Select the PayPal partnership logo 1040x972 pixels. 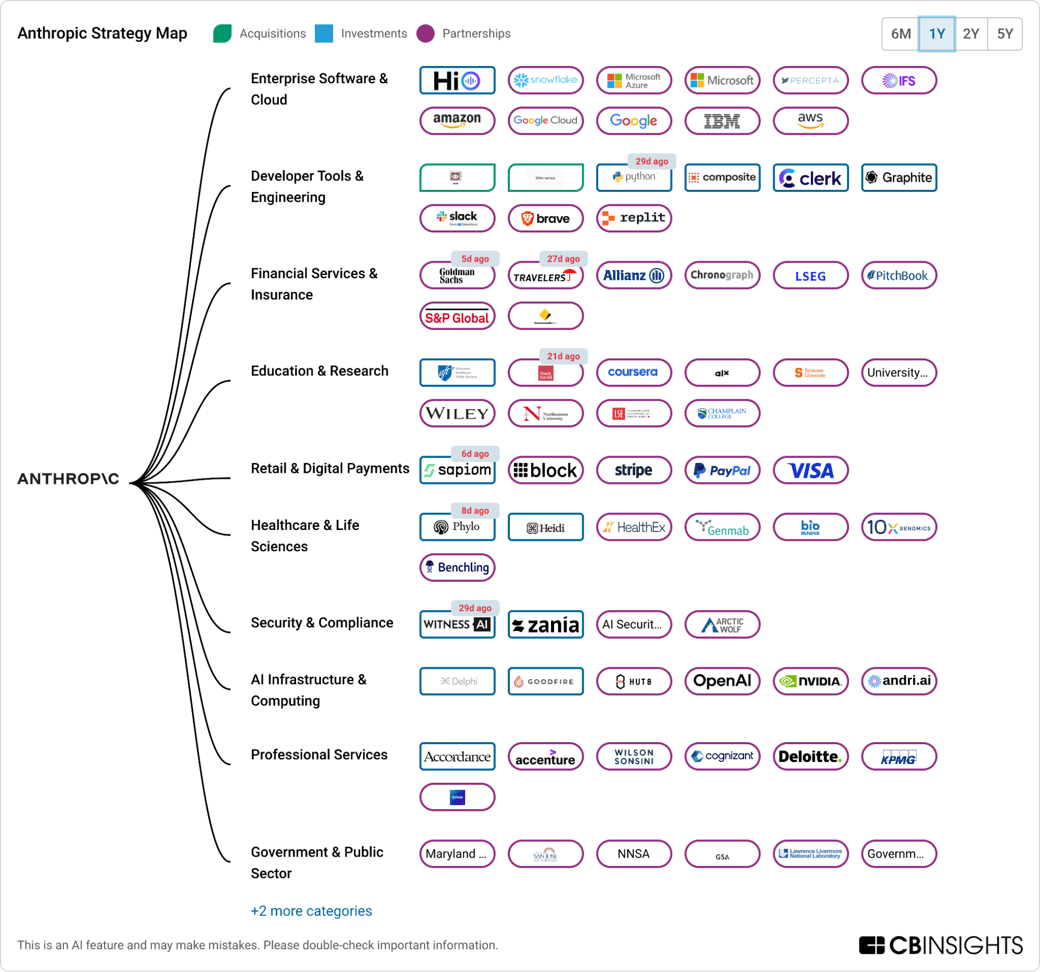click(722, 470)
